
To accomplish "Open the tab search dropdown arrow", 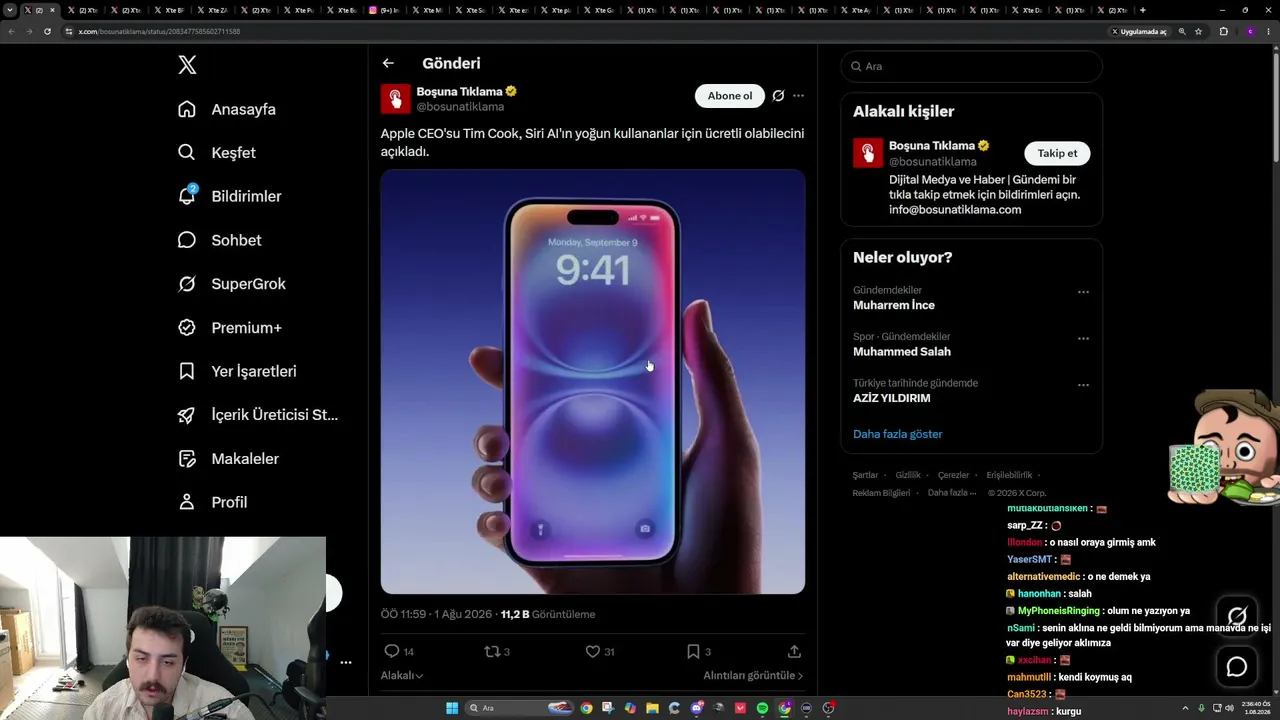I will pyautogui.click(x=10, y=10).
